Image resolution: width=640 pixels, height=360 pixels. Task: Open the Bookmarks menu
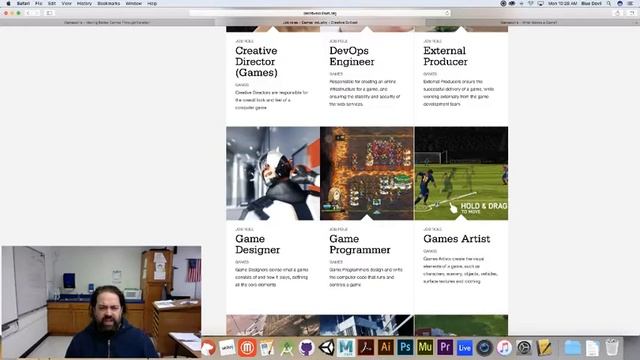tap(109, 3)
